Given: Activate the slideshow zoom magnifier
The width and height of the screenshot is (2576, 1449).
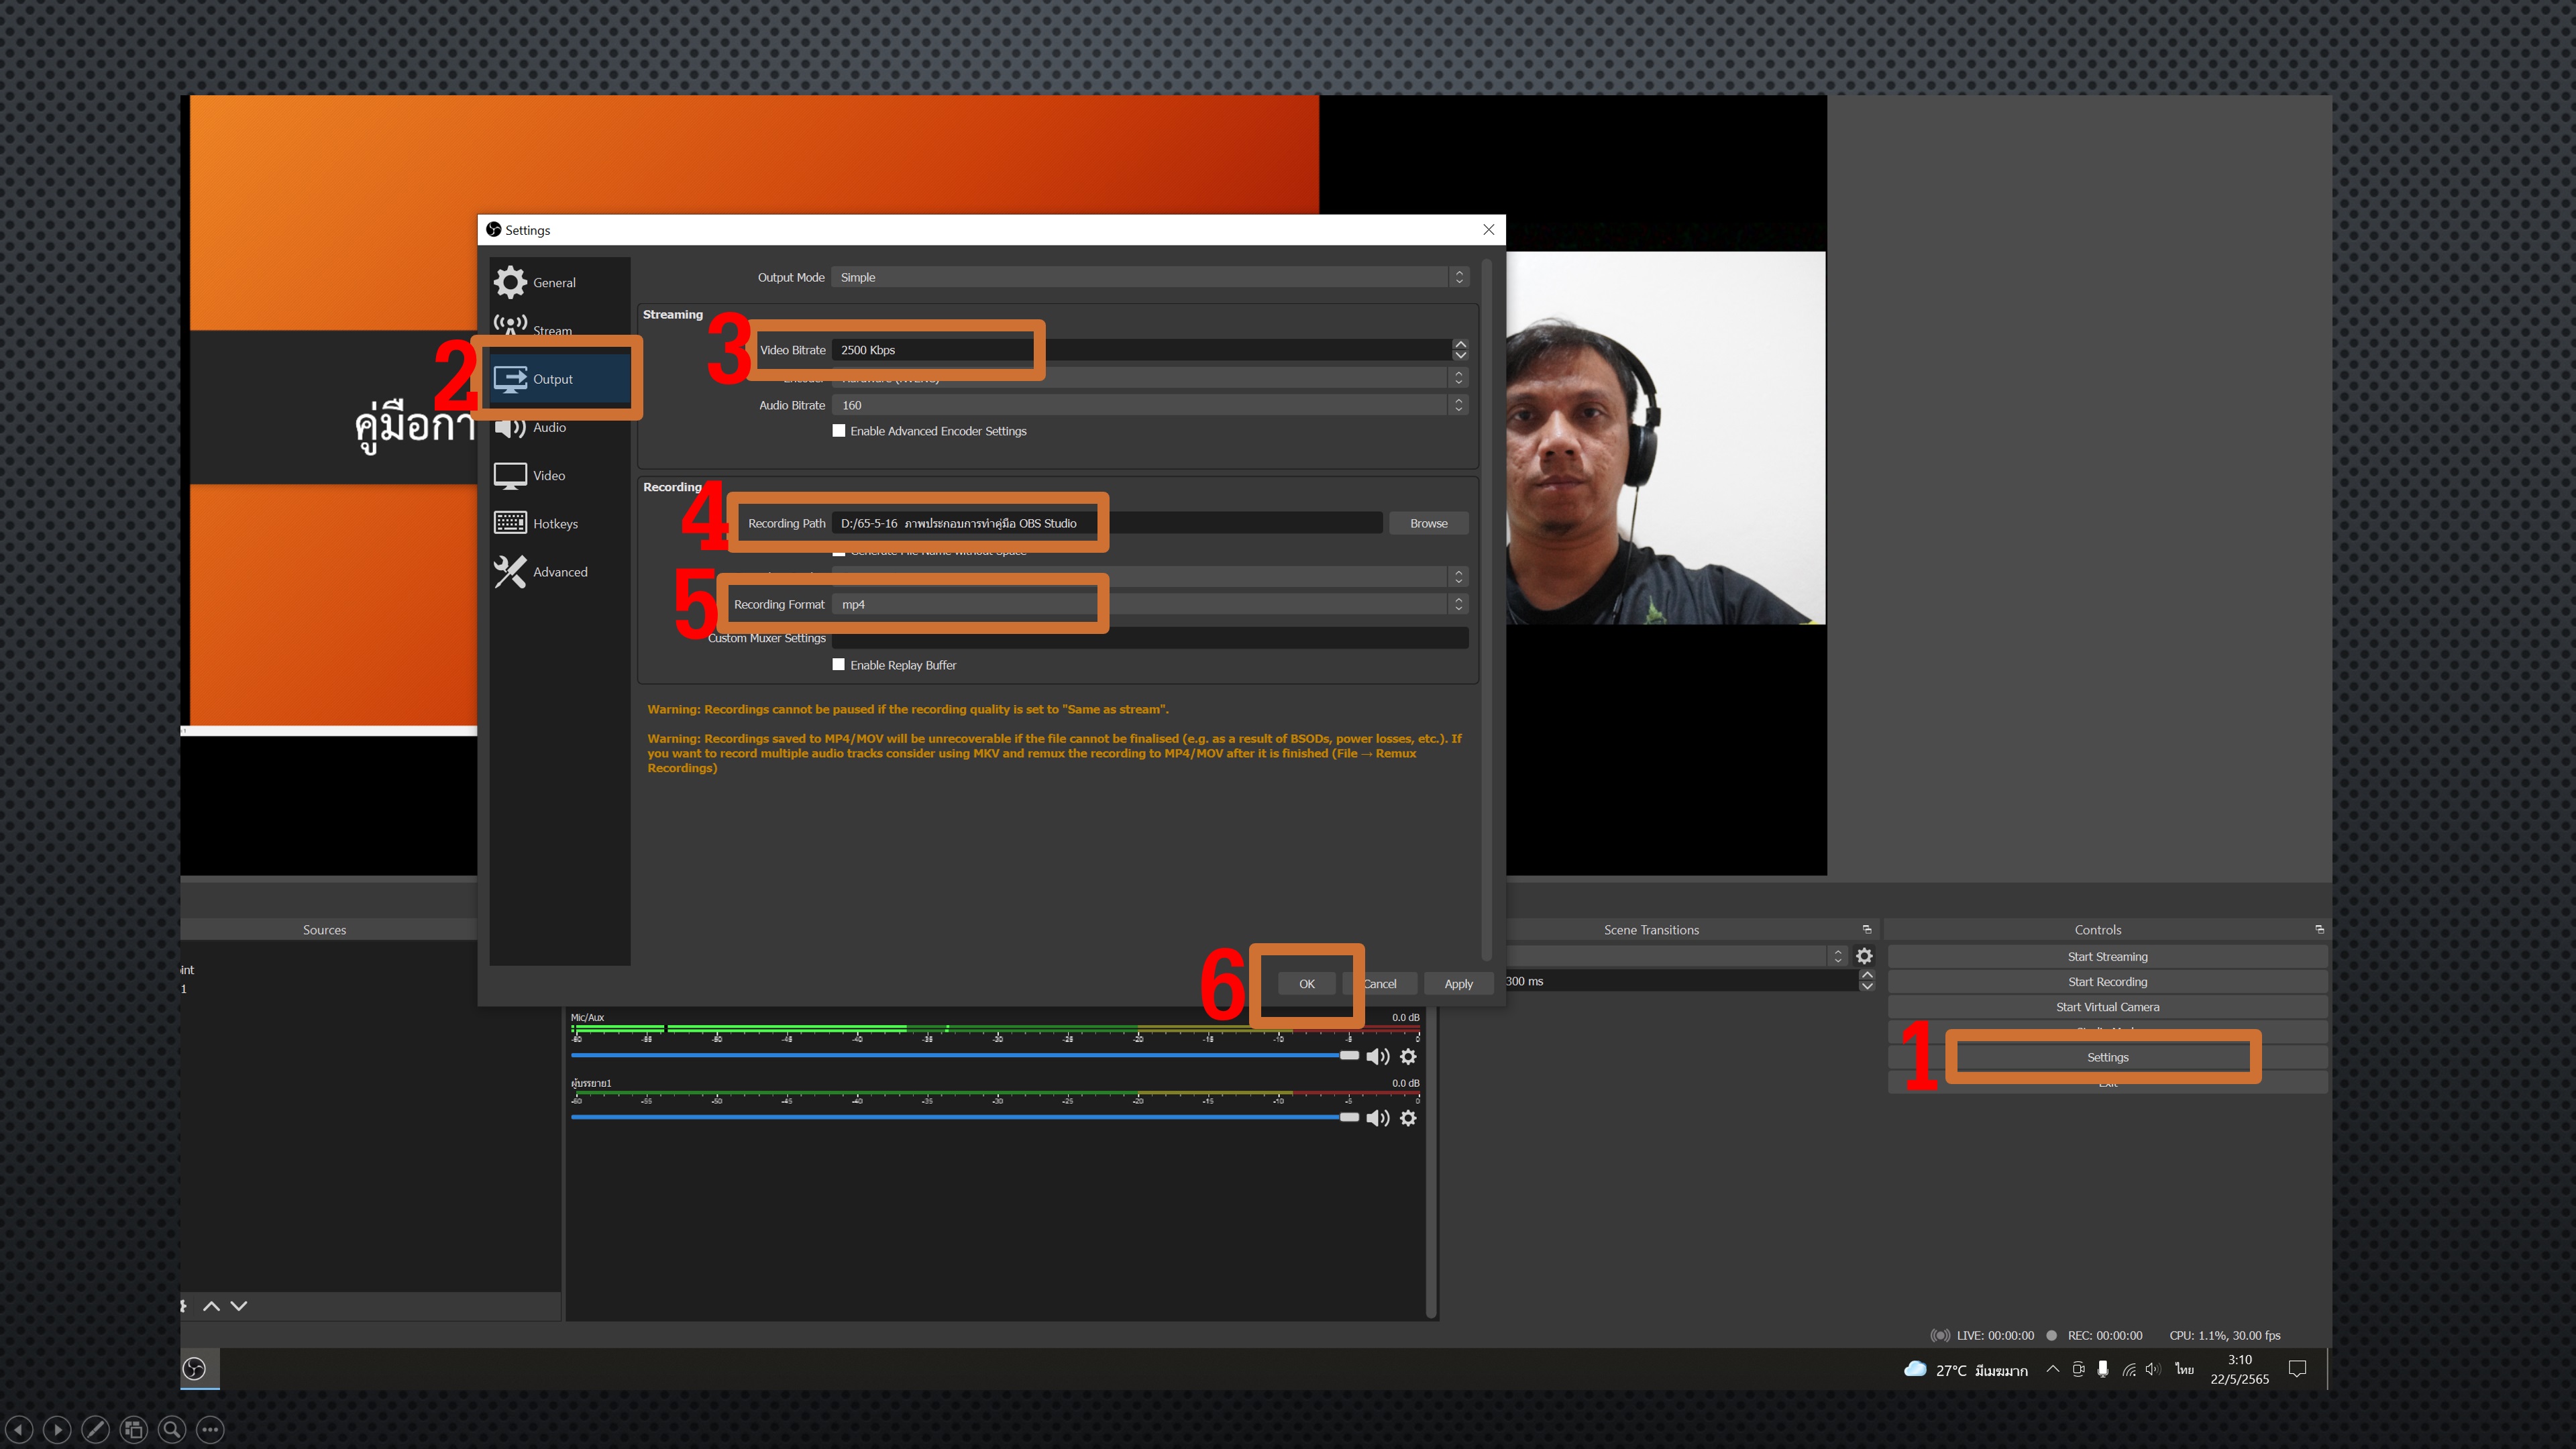Looking at the screenshot, I should (172, 1430).
